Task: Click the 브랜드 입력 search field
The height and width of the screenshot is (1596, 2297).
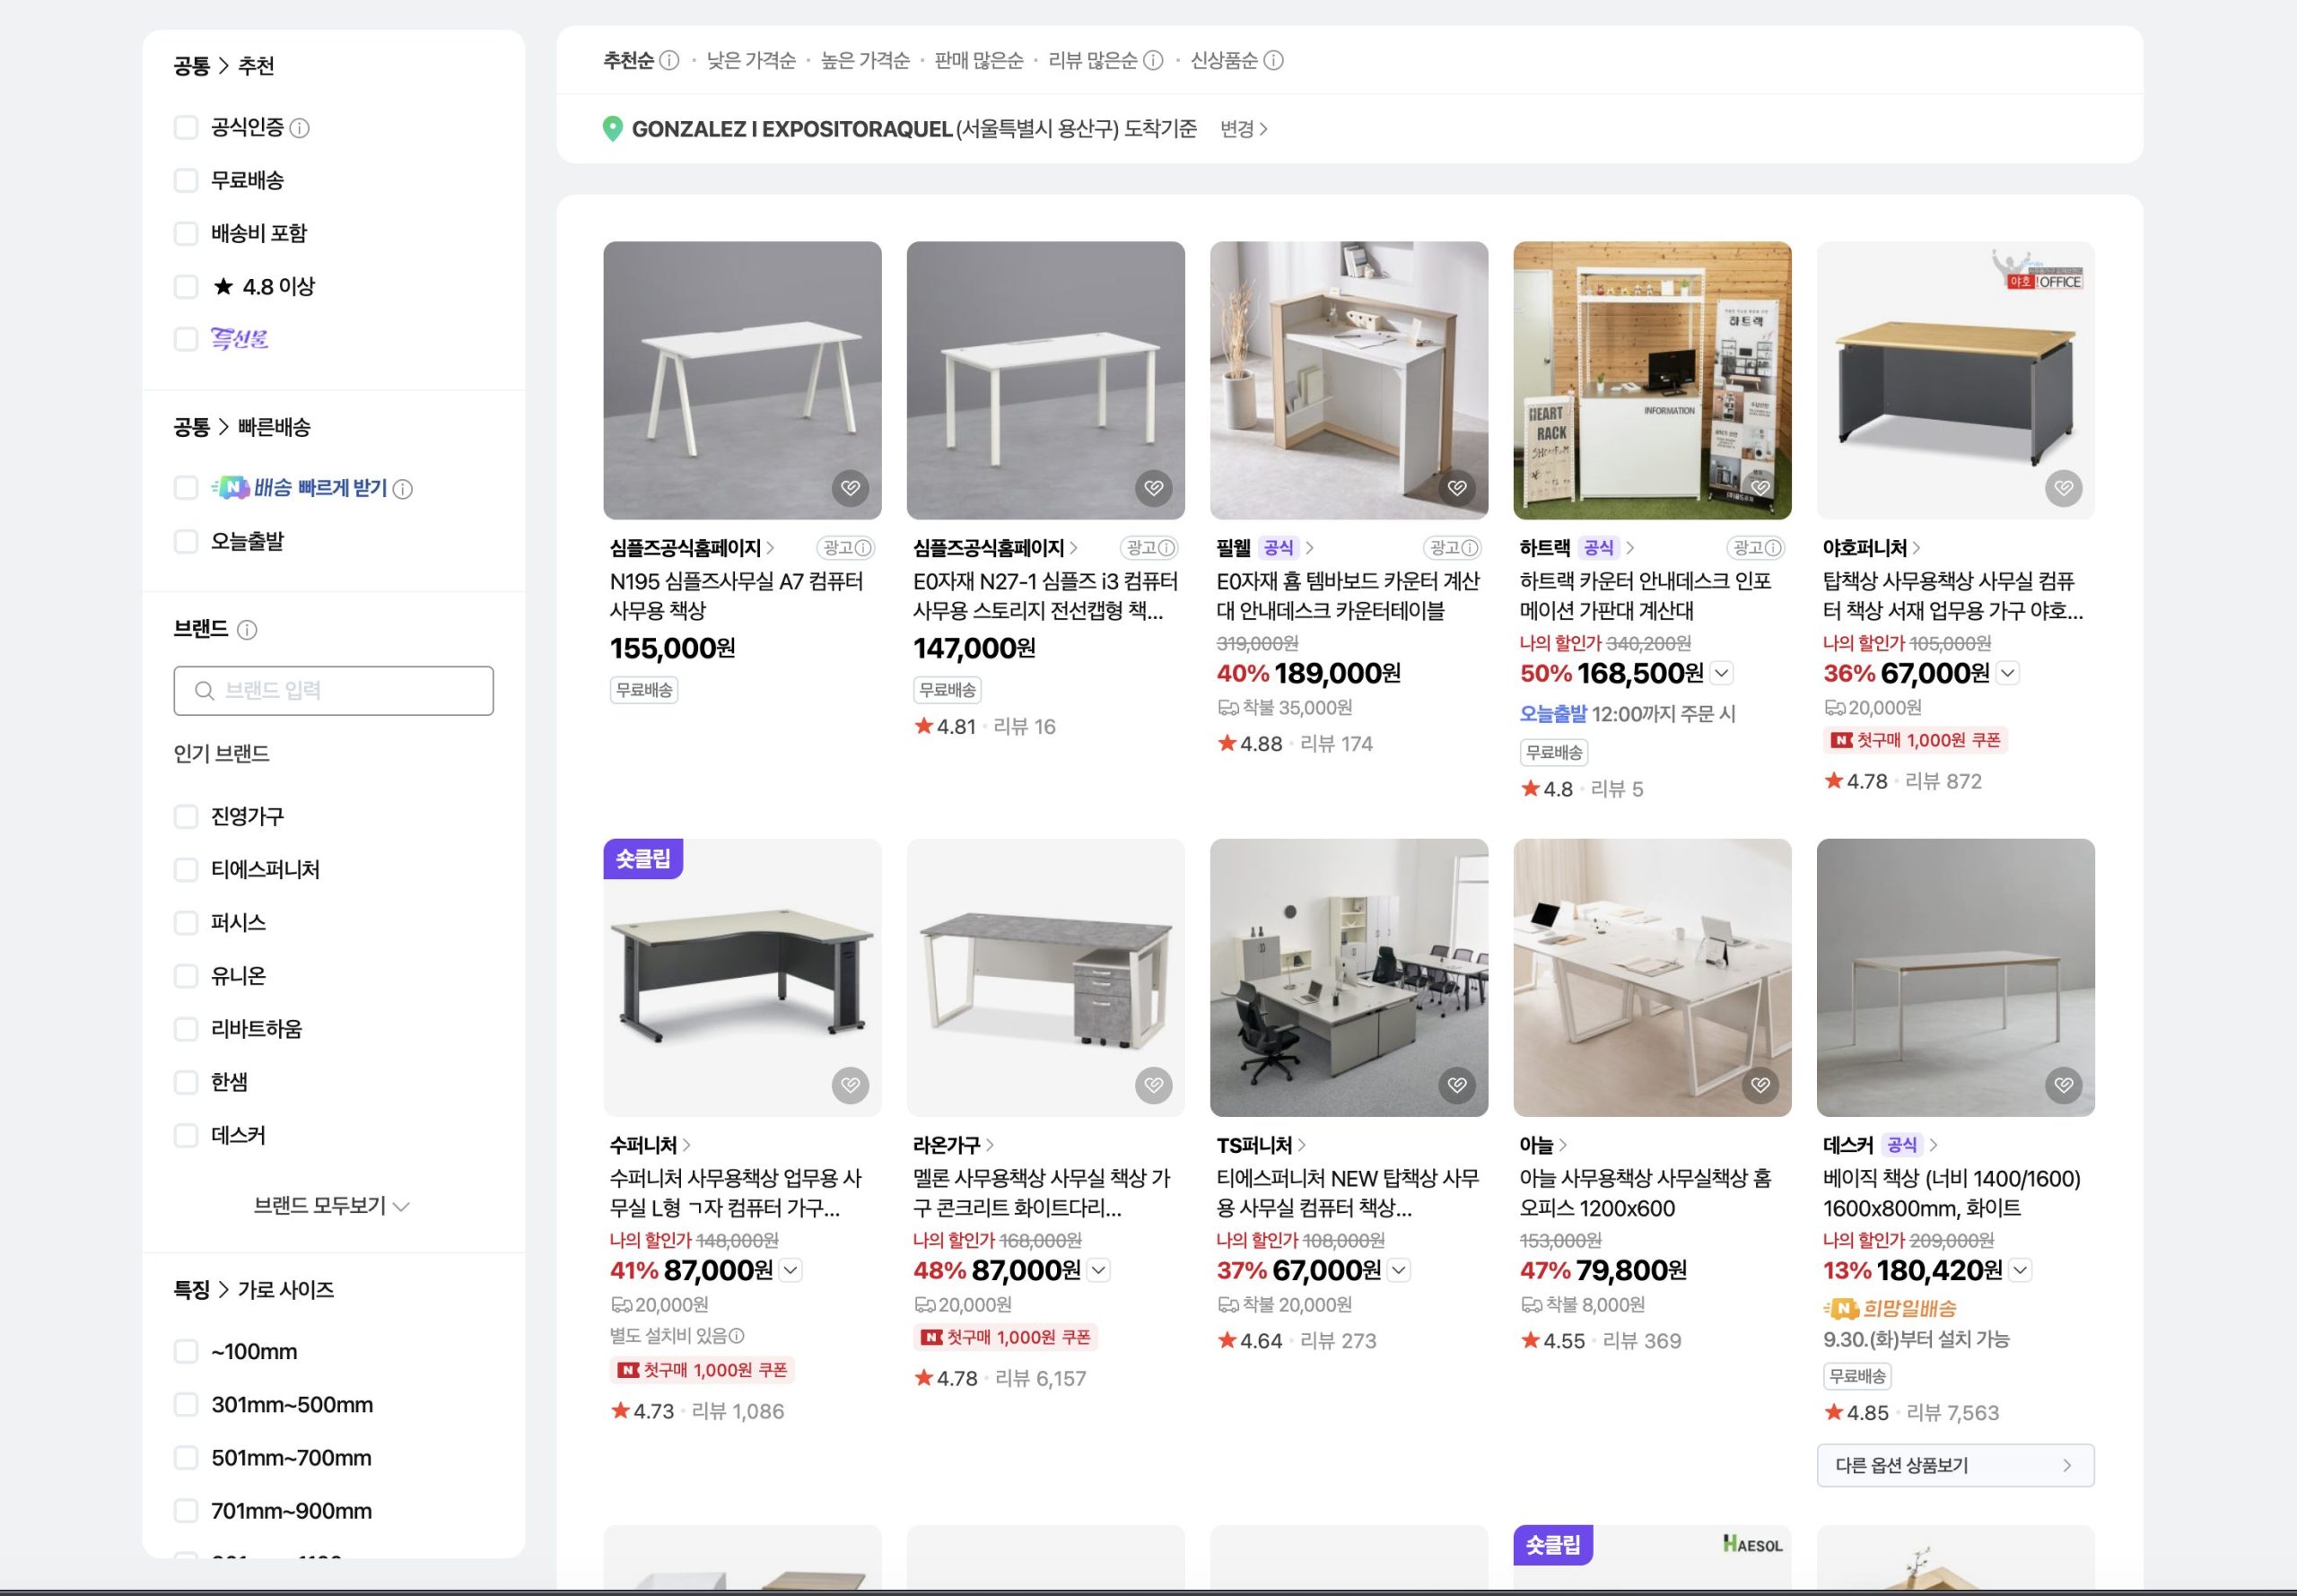Action: [333, 691]
